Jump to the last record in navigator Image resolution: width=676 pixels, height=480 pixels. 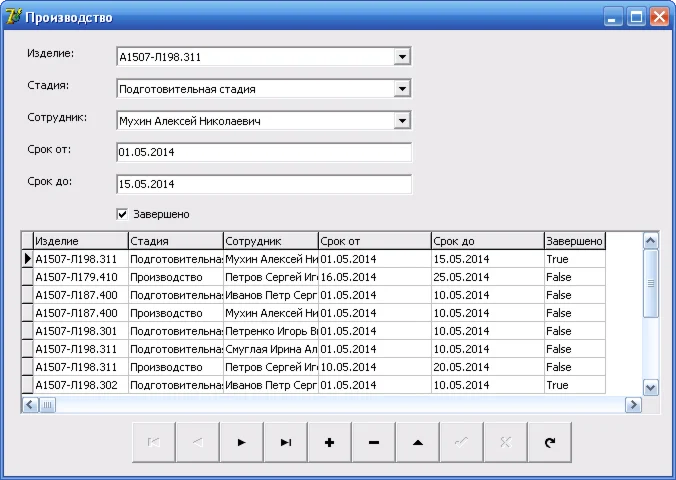pos(285,442)
